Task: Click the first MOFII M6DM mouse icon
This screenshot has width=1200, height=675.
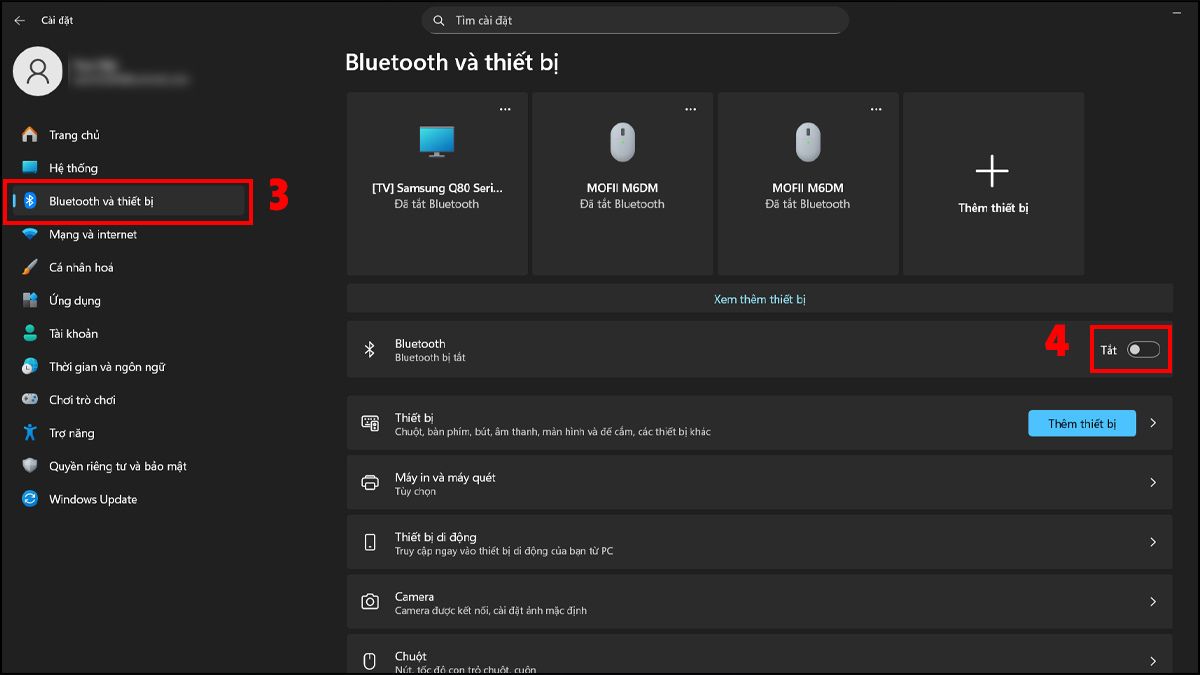Action: (623, 142)
